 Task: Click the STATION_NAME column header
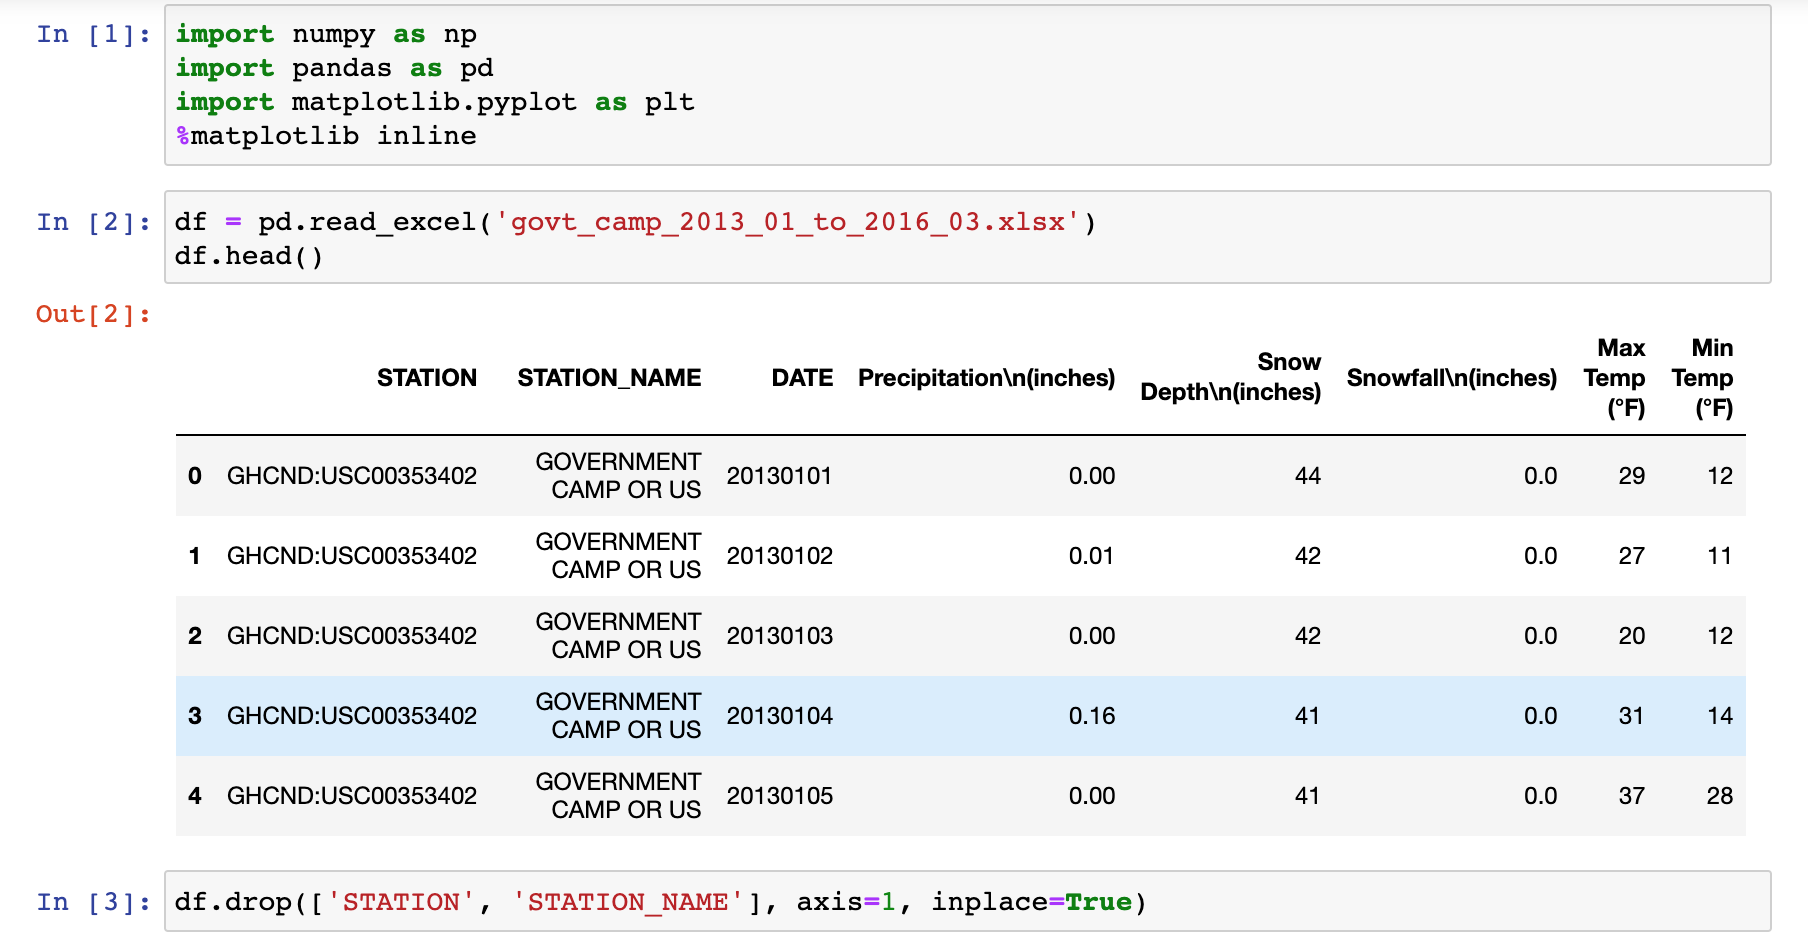coord(609,378)
